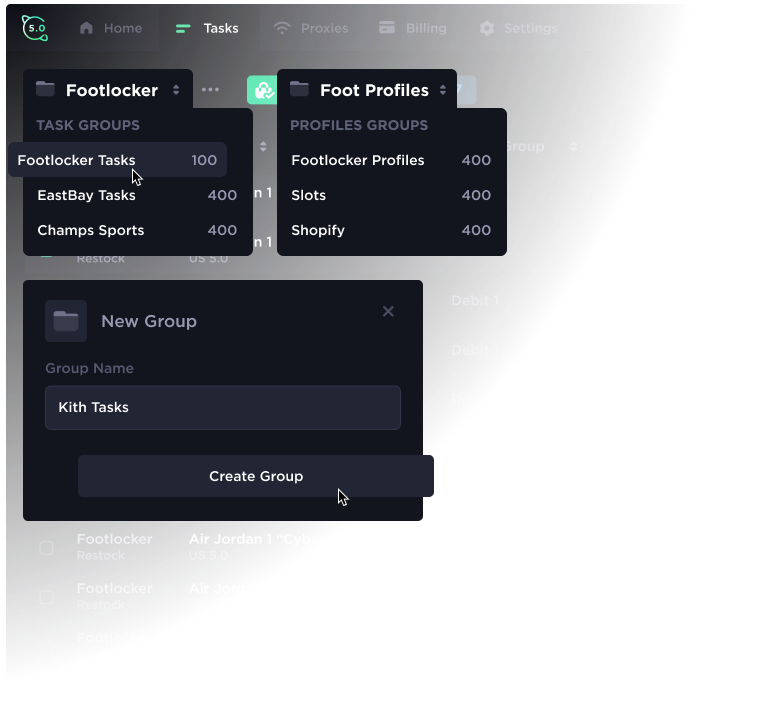759x713 pixels.
Task: Close the New Group dialog
Action: coord(388,311)
